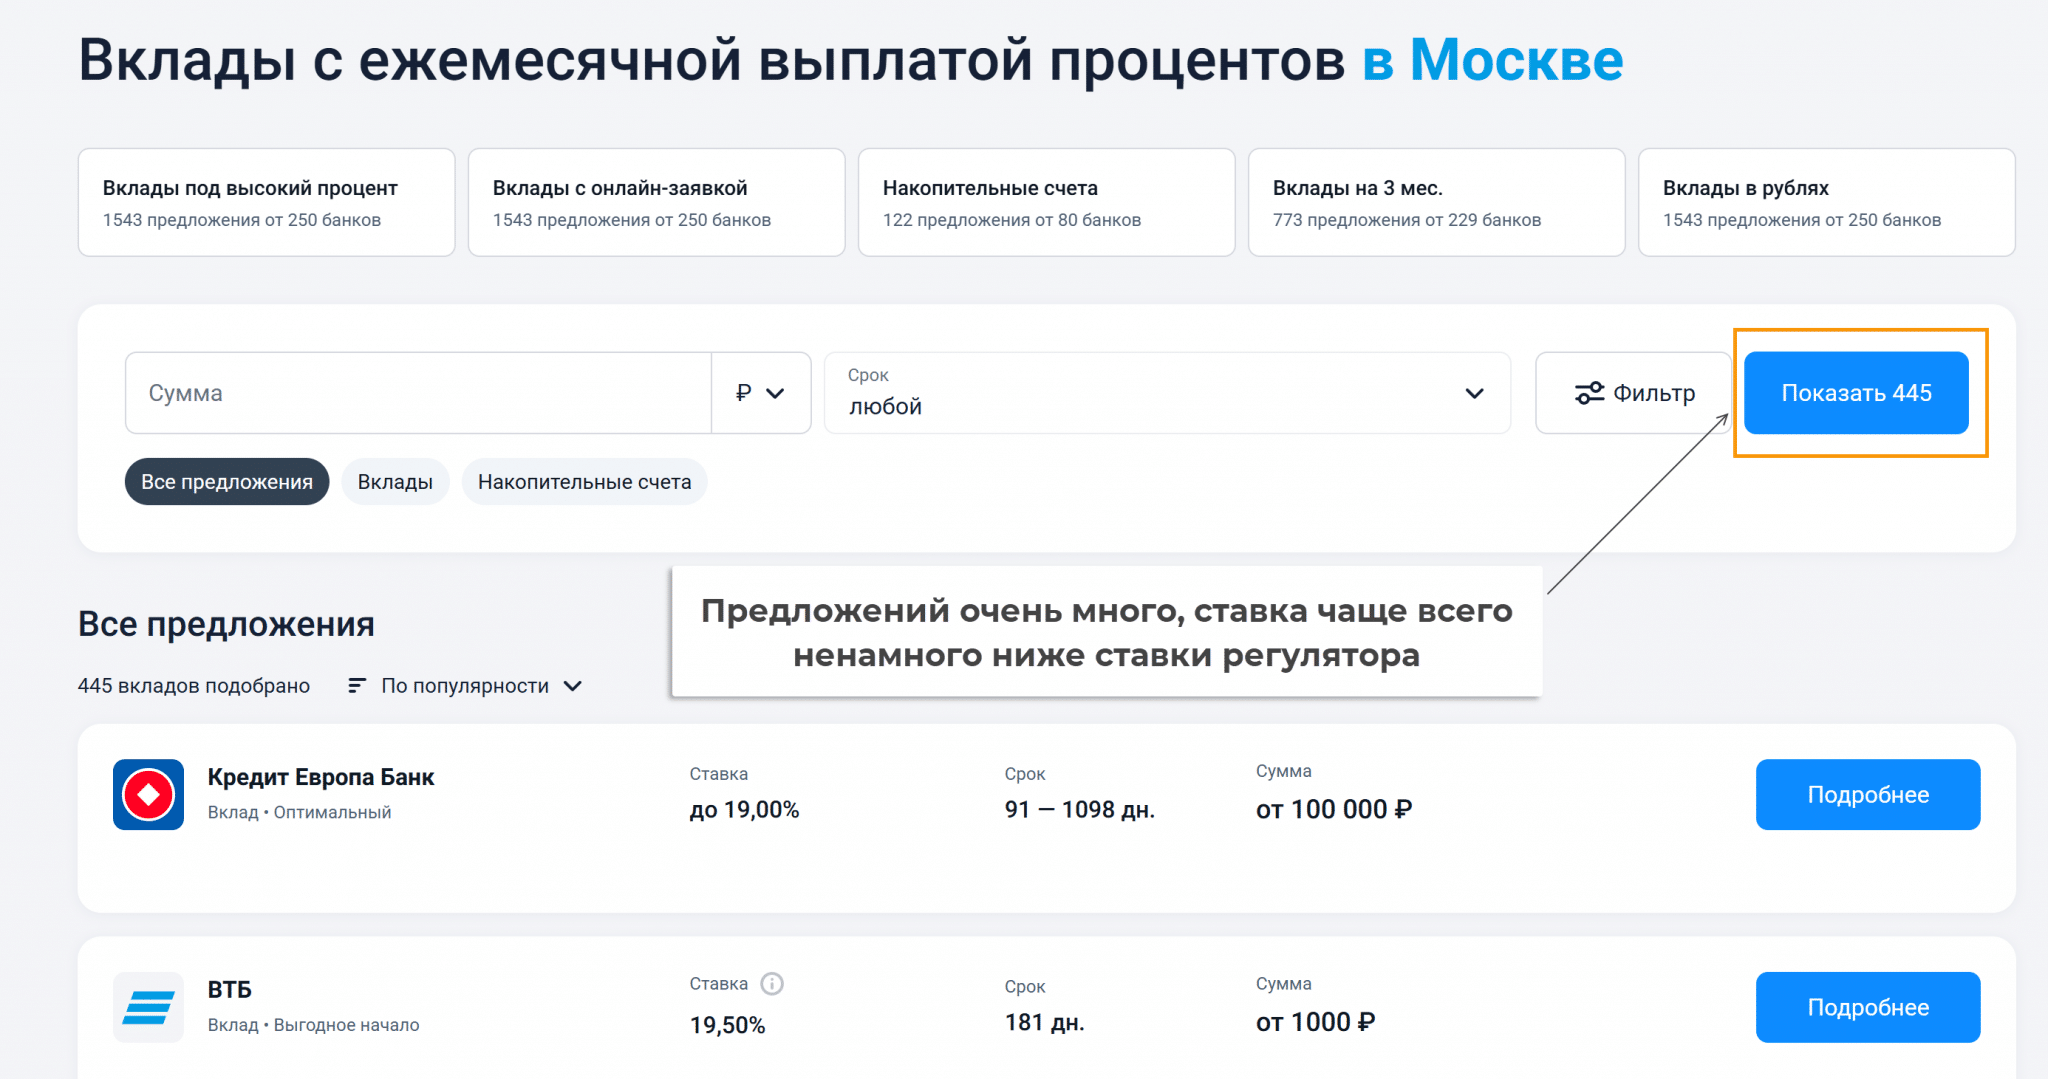Viewport: 2048px width, 1079px height.
Task: Select the Все предложения filter chip
Action: pos(227,482)
